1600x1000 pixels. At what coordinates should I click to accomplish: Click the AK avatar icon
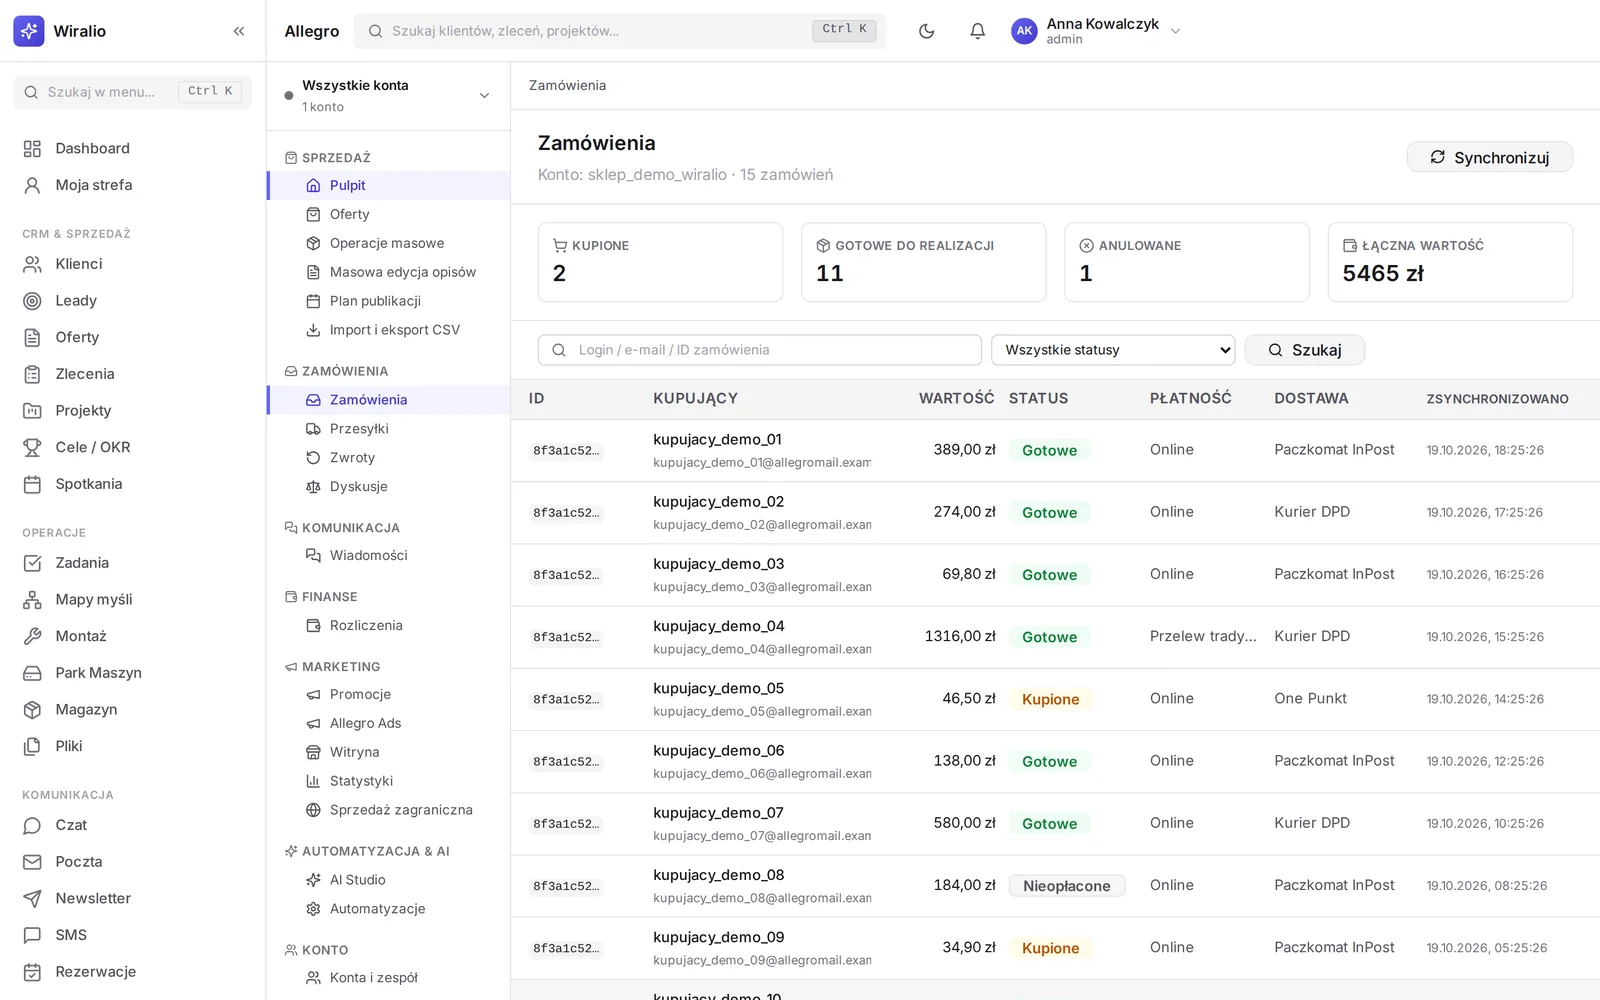(1024, 31)
